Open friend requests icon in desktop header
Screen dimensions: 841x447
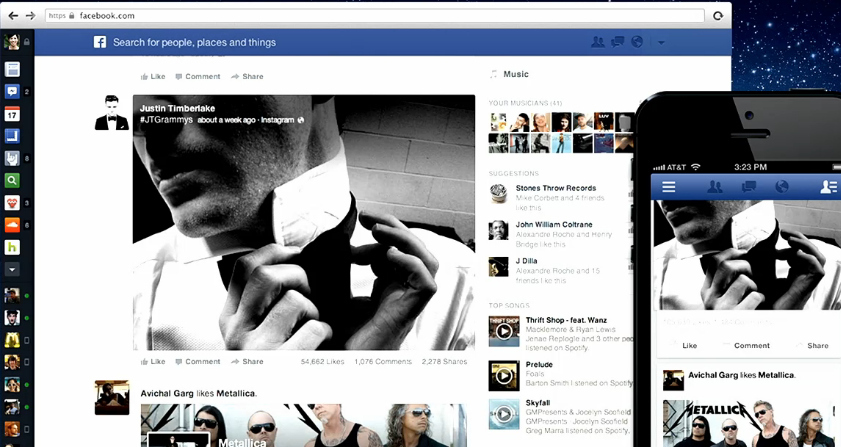coord(598,42)
